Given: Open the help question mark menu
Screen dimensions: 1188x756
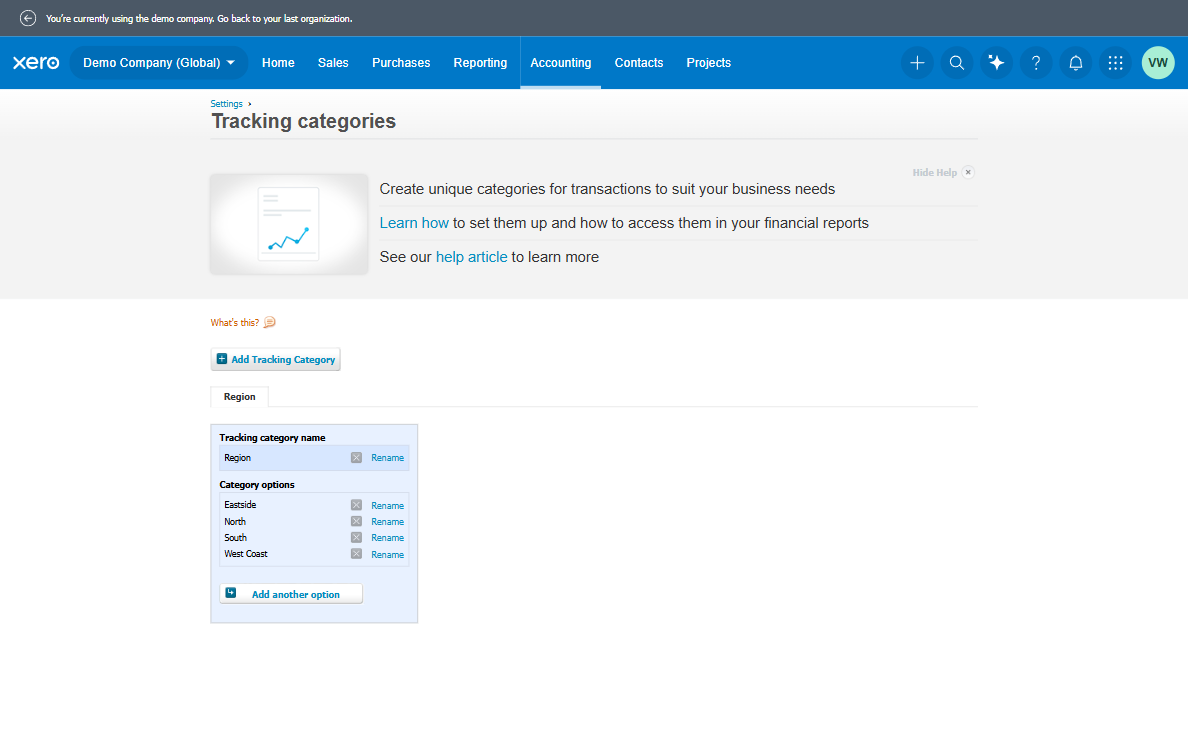Looking at the screenshot, I should [1036, 63].
